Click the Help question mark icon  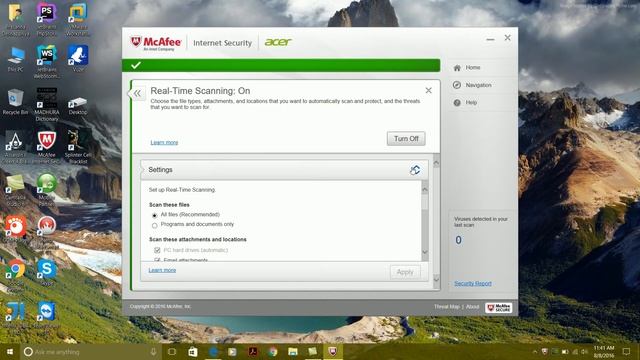click(457, 102)
